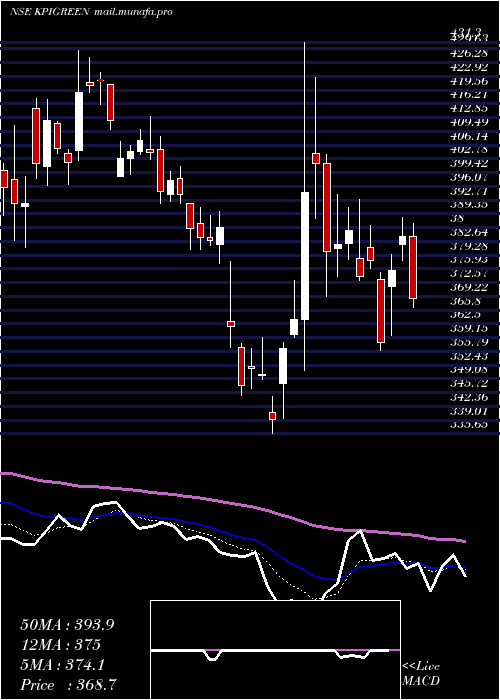Viewport: 500px width, 700px height.
Task: Select the 352.43 price level
Action: (469, 356)
